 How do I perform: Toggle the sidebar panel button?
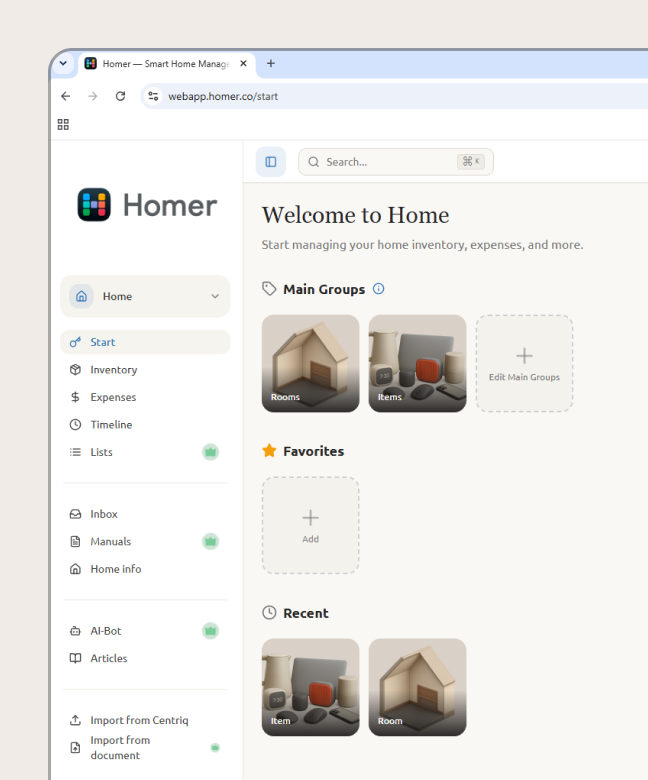tap(271, 162)
